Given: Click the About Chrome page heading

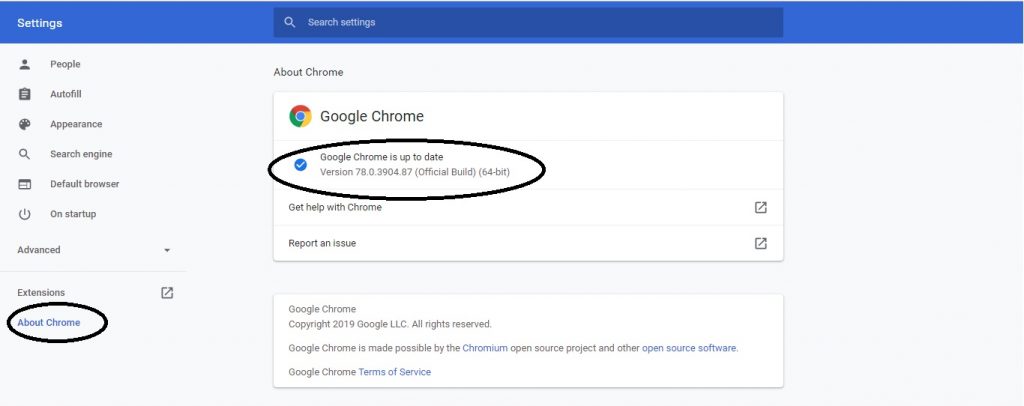Looking at the screenshot, I should coord(308,72).
